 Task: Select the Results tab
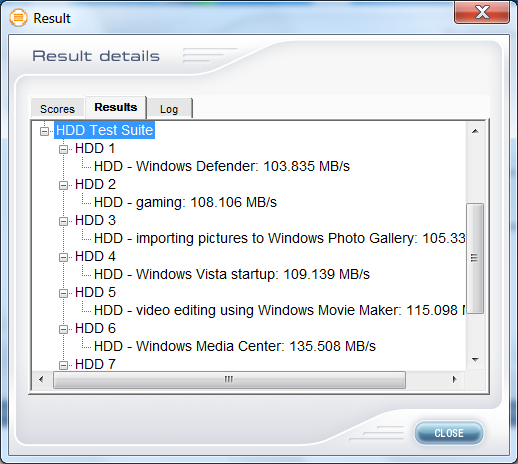(x=116, y=107)
